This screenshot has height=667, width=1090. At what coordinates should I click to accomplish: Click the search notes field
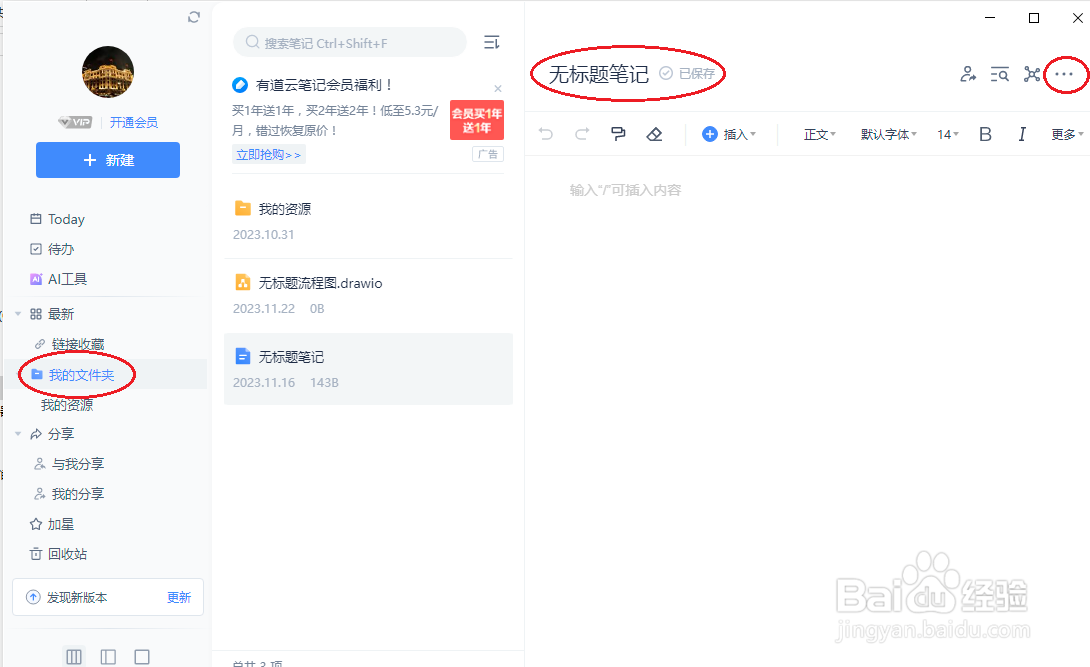coord(350,42)
